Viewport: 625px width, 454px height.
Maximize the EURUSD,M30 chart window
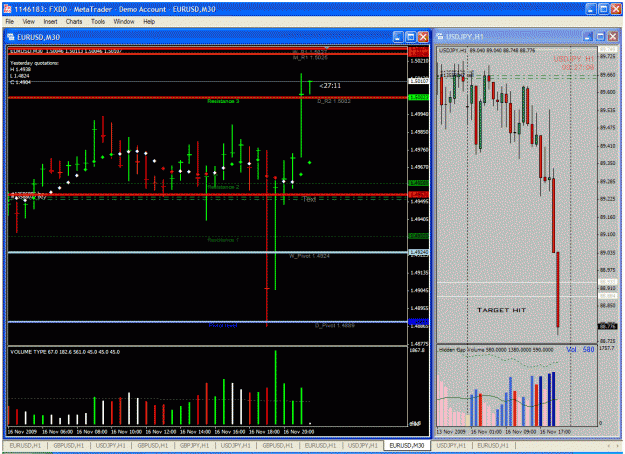pyautogui.click(x=411, y=37)
